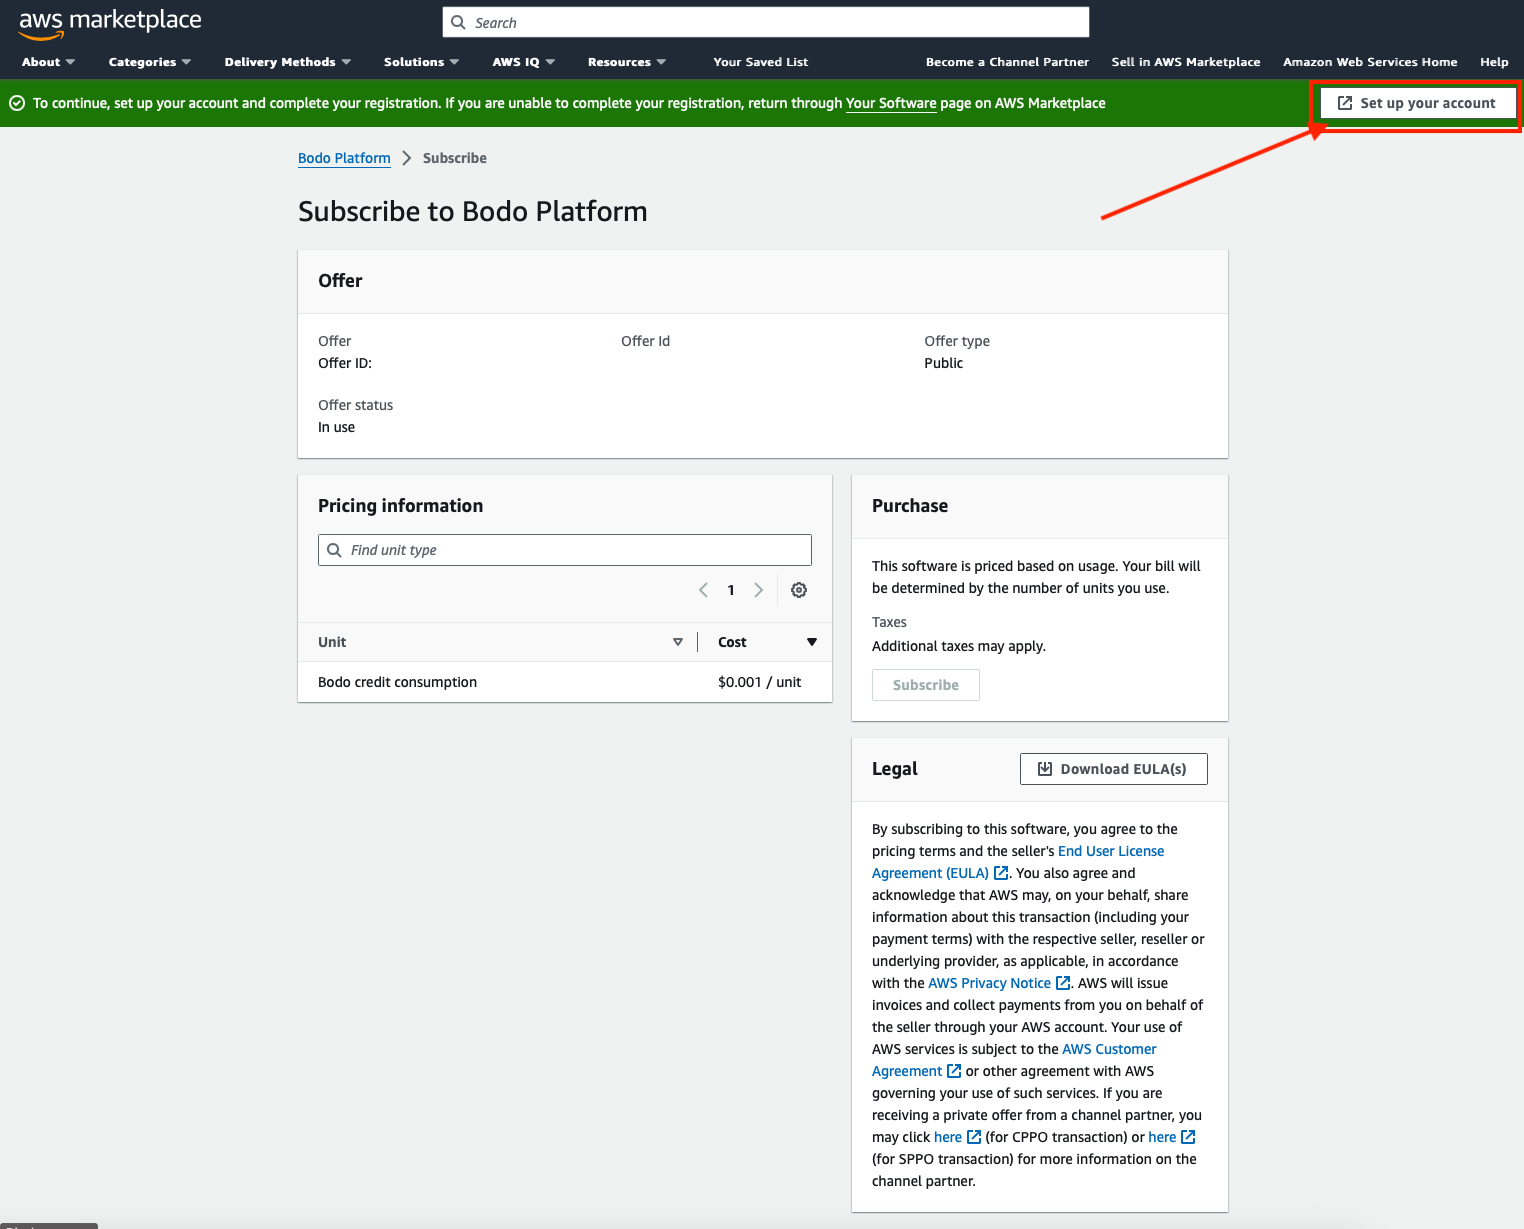The height and width of the screenshot is (1229, 1524).
Task: Select Sell in AWS Marketplace
Action: [1185, 62]
